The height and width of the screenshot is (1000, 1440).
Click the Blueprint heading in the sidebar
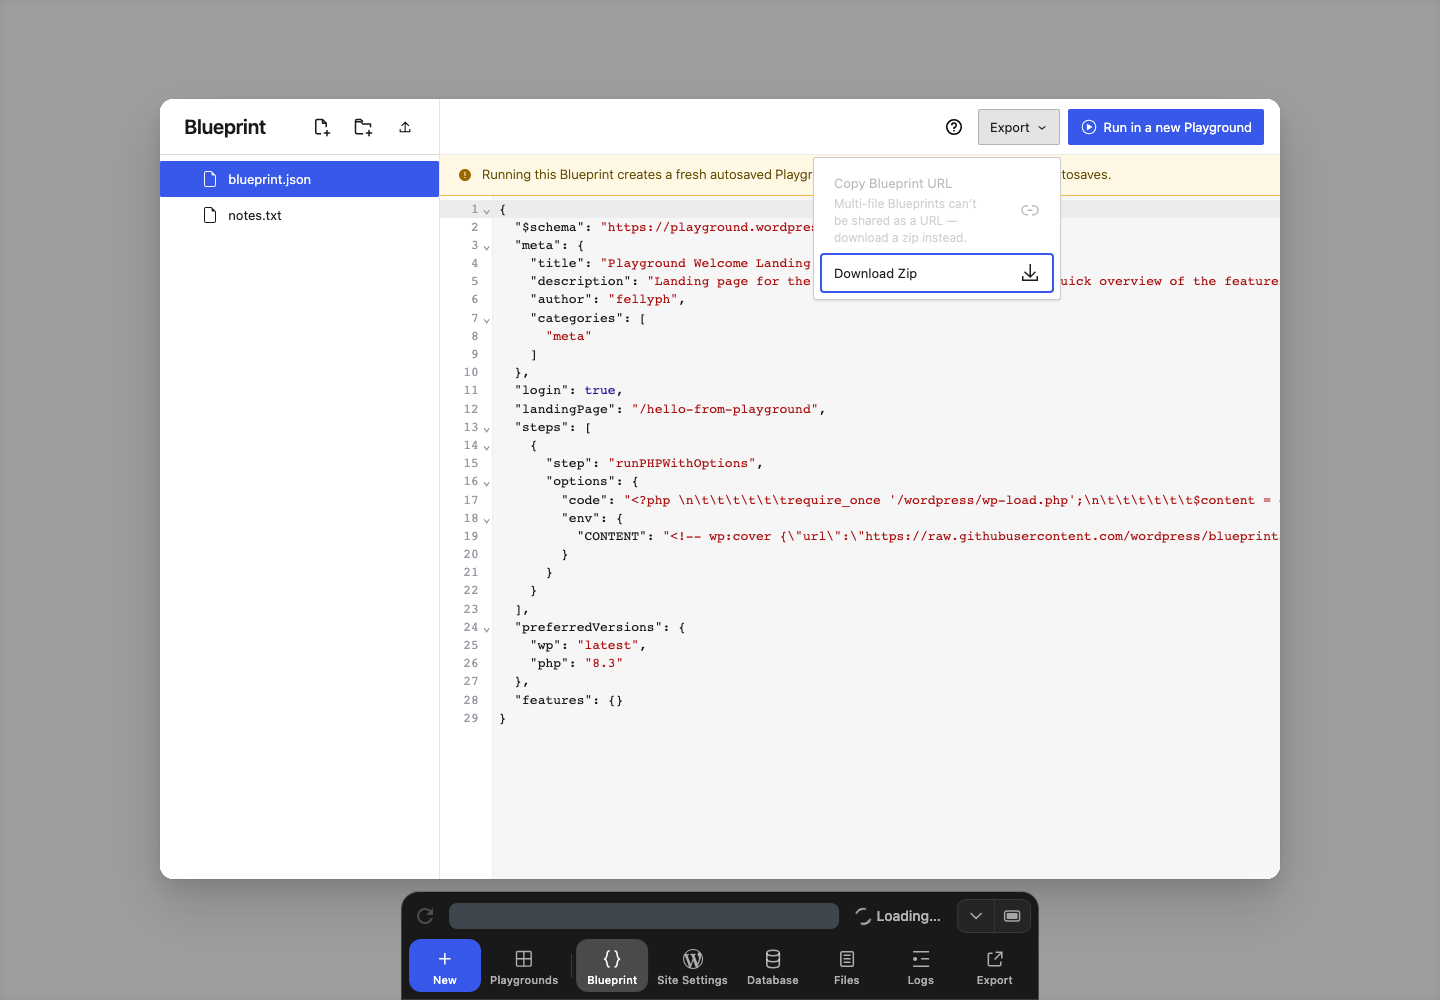point(225,127)
